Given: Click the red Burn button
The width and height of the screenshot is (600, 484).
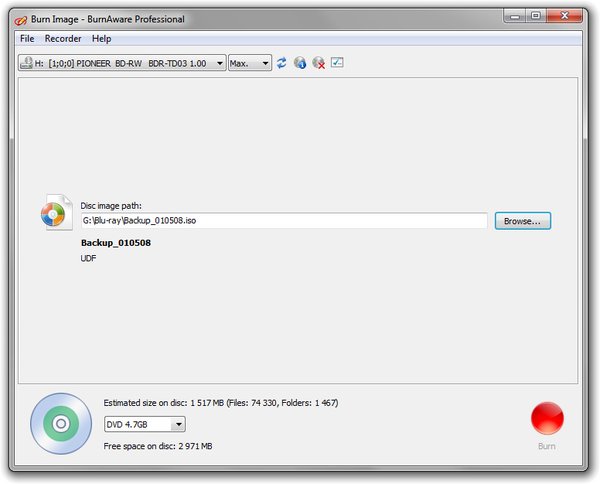Looking at the screenshot, I should 547,418.
